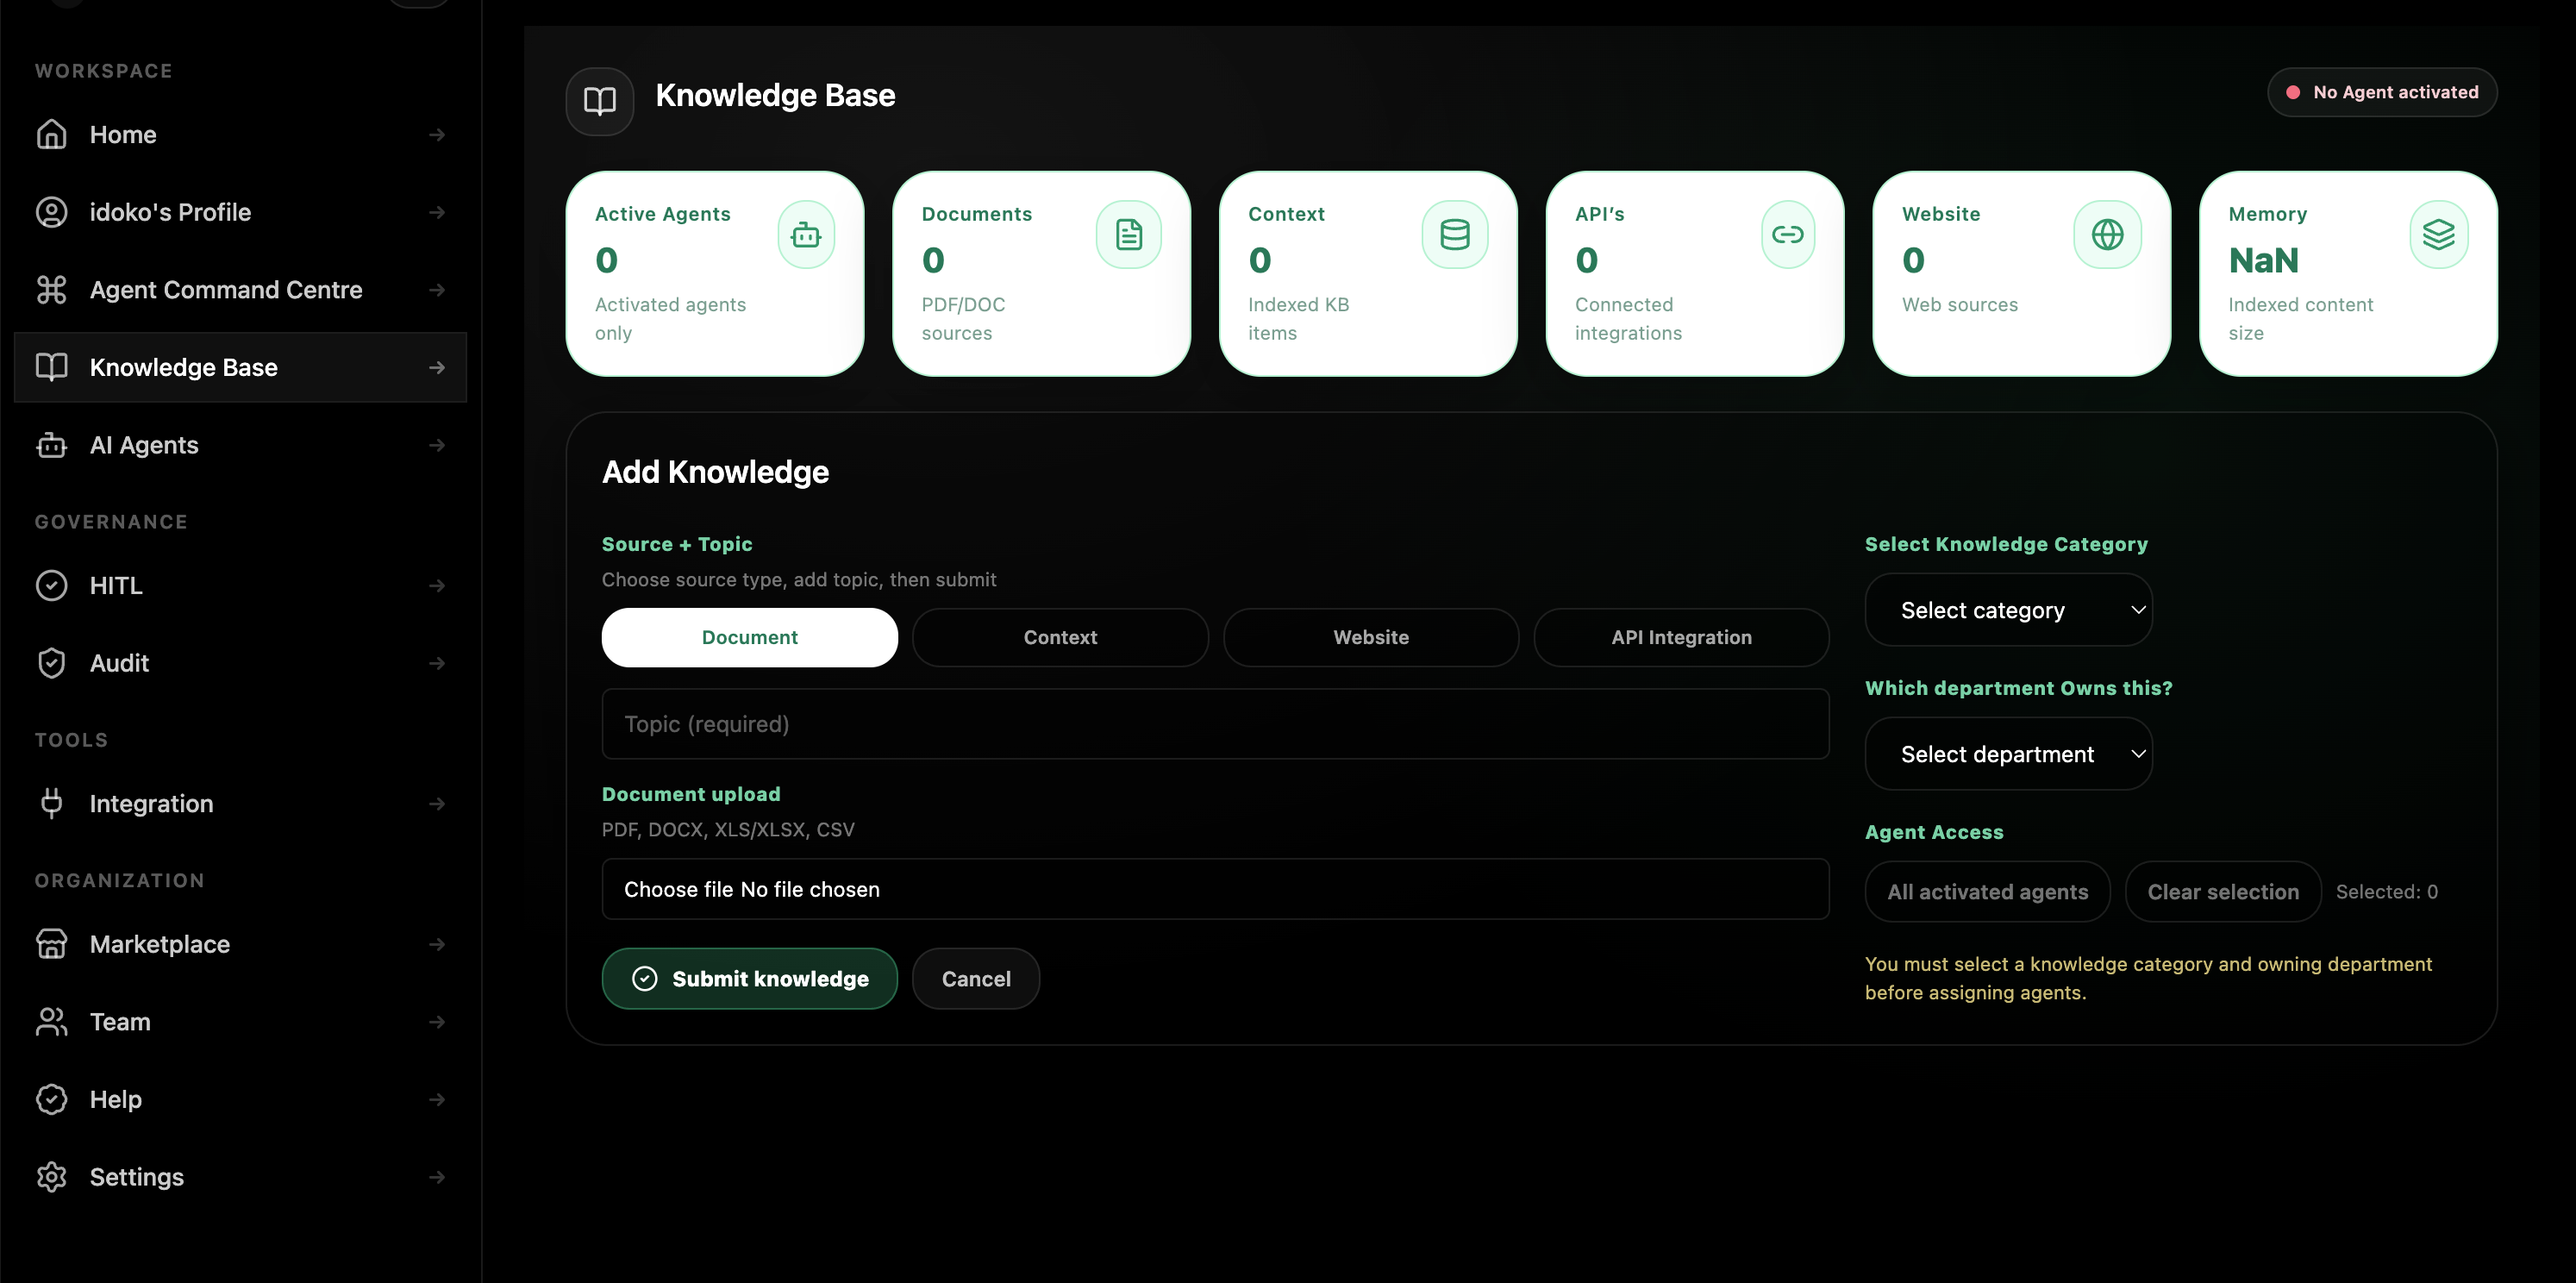2576x1283 pixels.
Task: Click the Knowledge Base book header icon
Action: click(x=600, y=101)
